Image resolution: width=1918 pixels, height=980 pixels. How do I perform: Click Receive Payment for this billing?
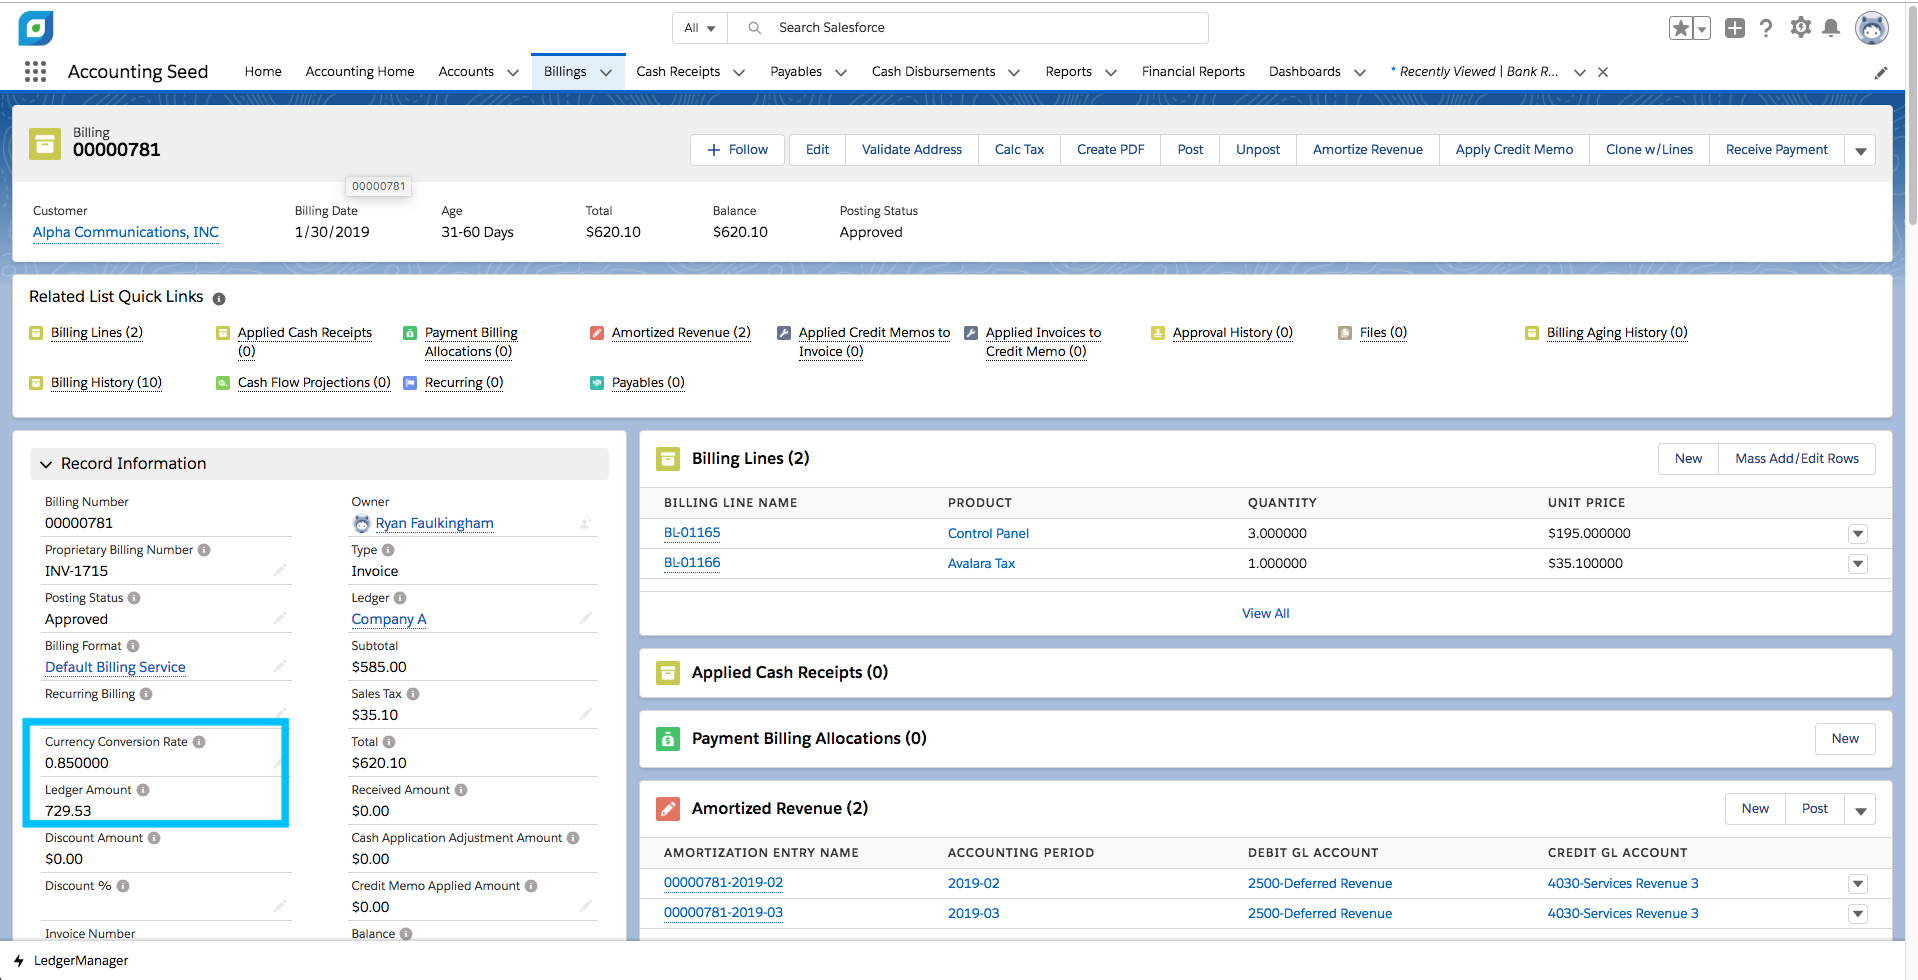pos(1776,149)
